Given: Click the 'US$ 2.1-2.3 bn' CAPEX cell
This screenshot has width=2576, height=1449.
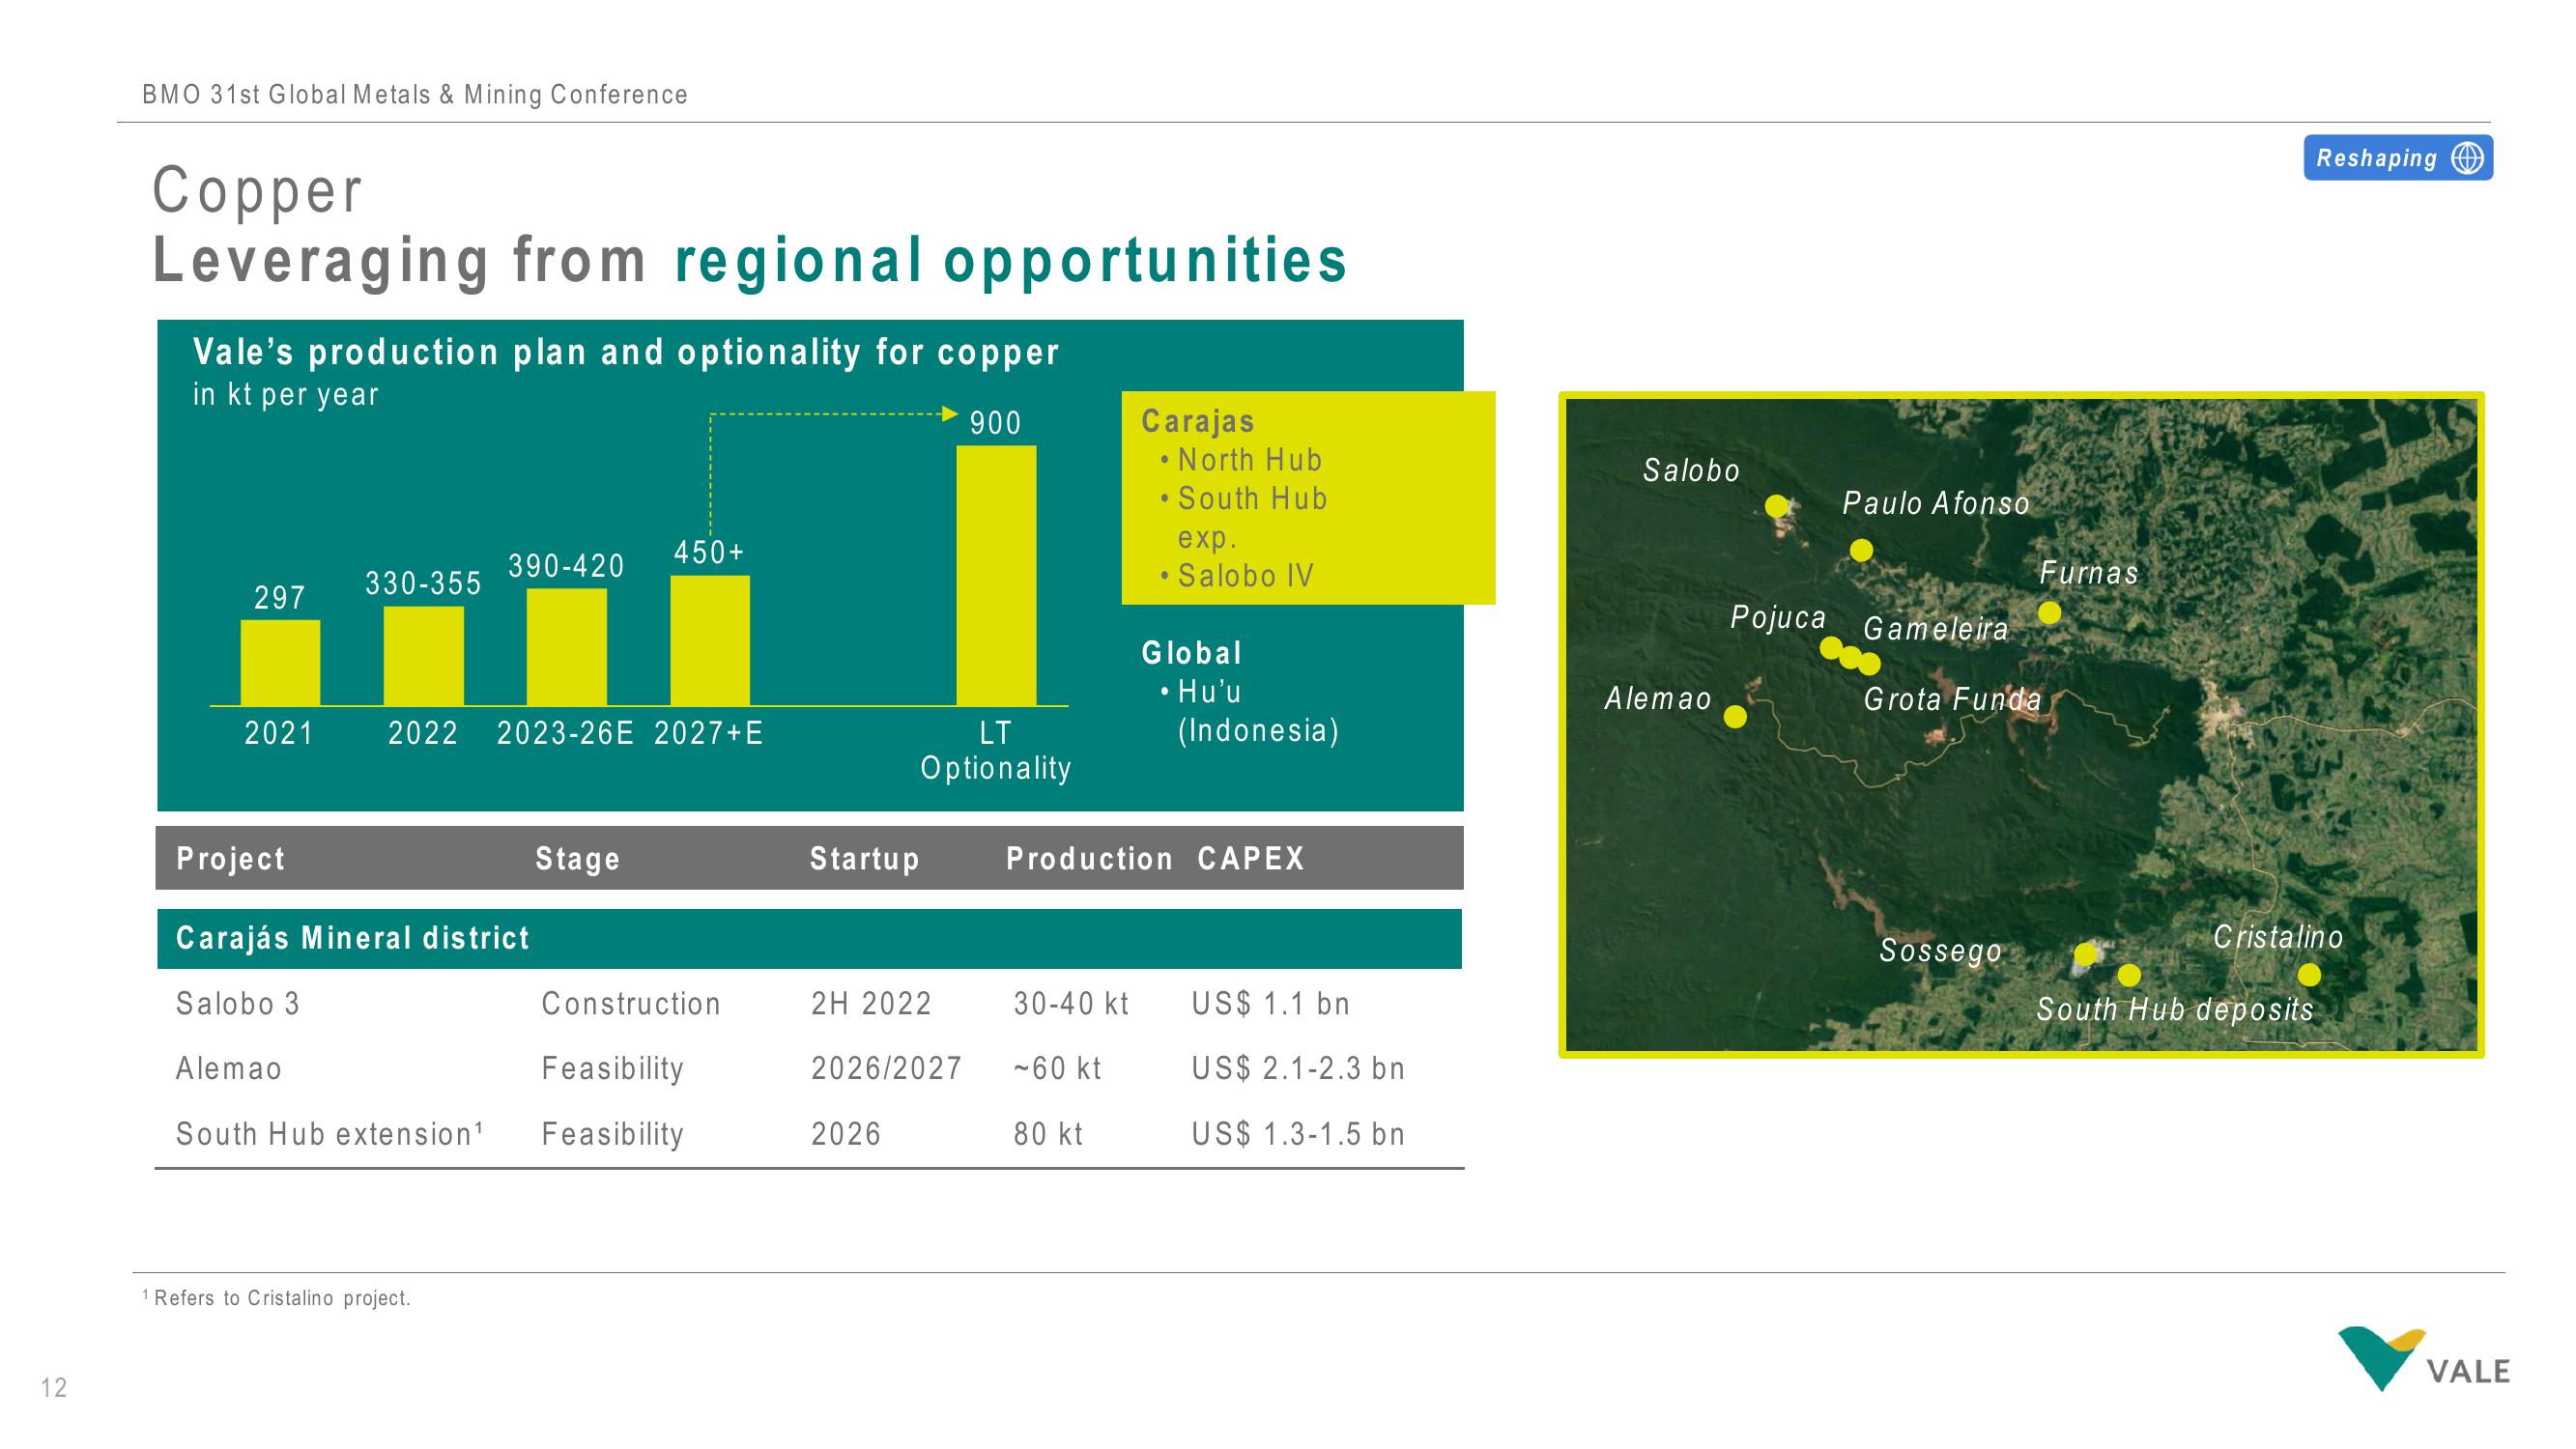Looking at the screenshot, I should 1298,1069.
